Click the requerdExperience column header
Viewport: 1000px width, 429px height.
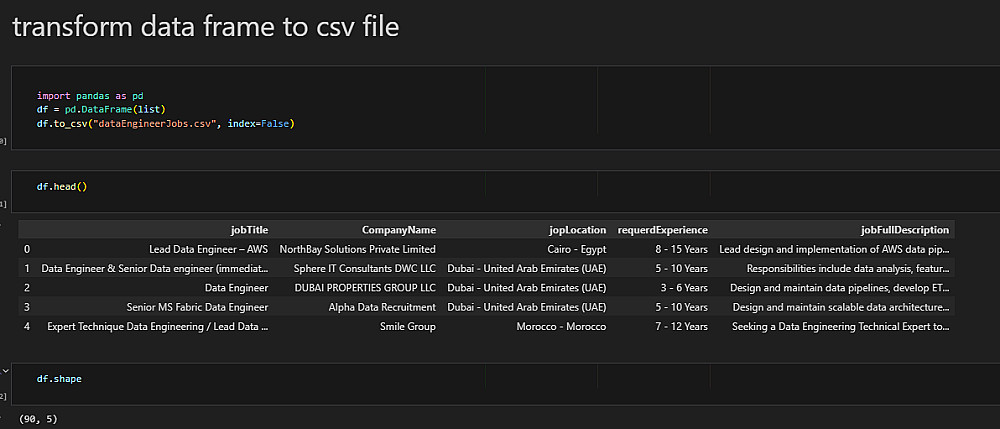662,230
